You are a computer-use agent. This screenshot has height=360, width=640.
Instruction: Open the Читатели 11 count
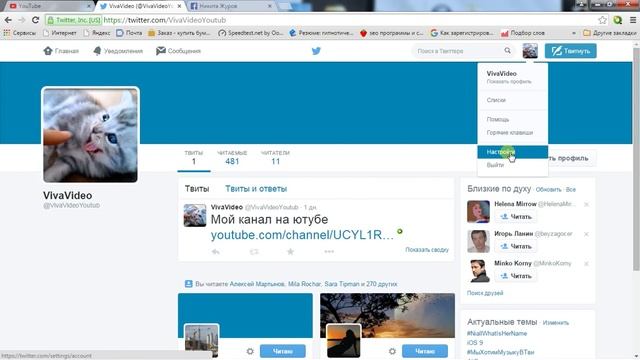click(276, 158)
